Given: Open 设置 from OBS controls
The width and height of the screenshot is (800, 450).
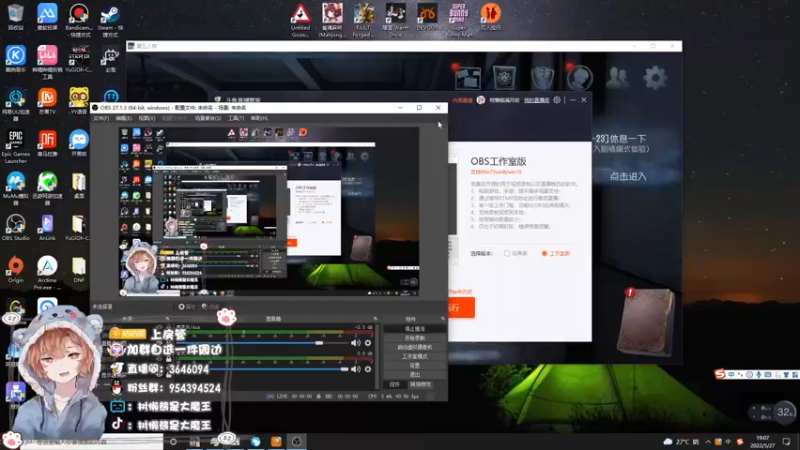Looking at the screenshot, I should click(414, 366).
